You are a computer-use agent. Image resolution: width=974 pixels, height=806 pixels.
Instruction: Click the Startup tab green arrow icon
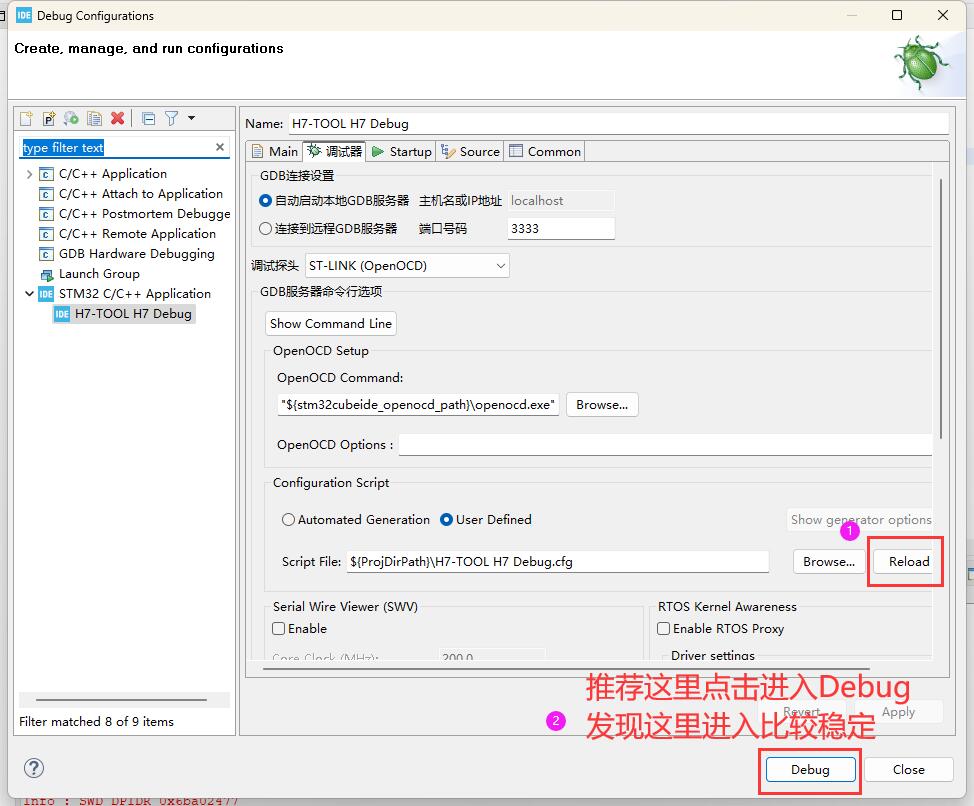378,152
